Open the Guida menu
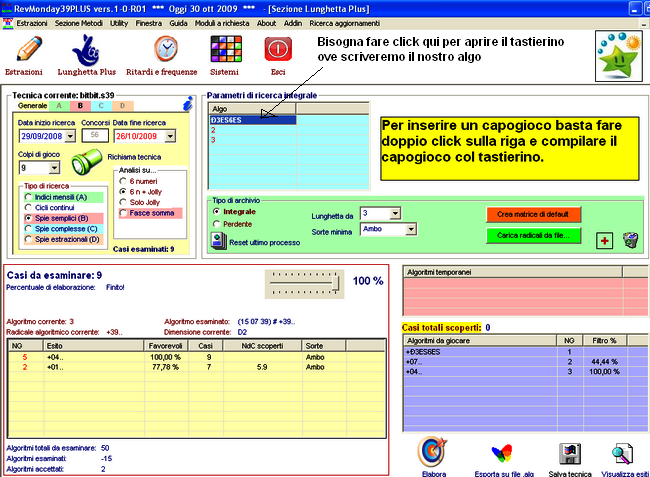The height and width of the screenshot is (477, 650). 178,23
